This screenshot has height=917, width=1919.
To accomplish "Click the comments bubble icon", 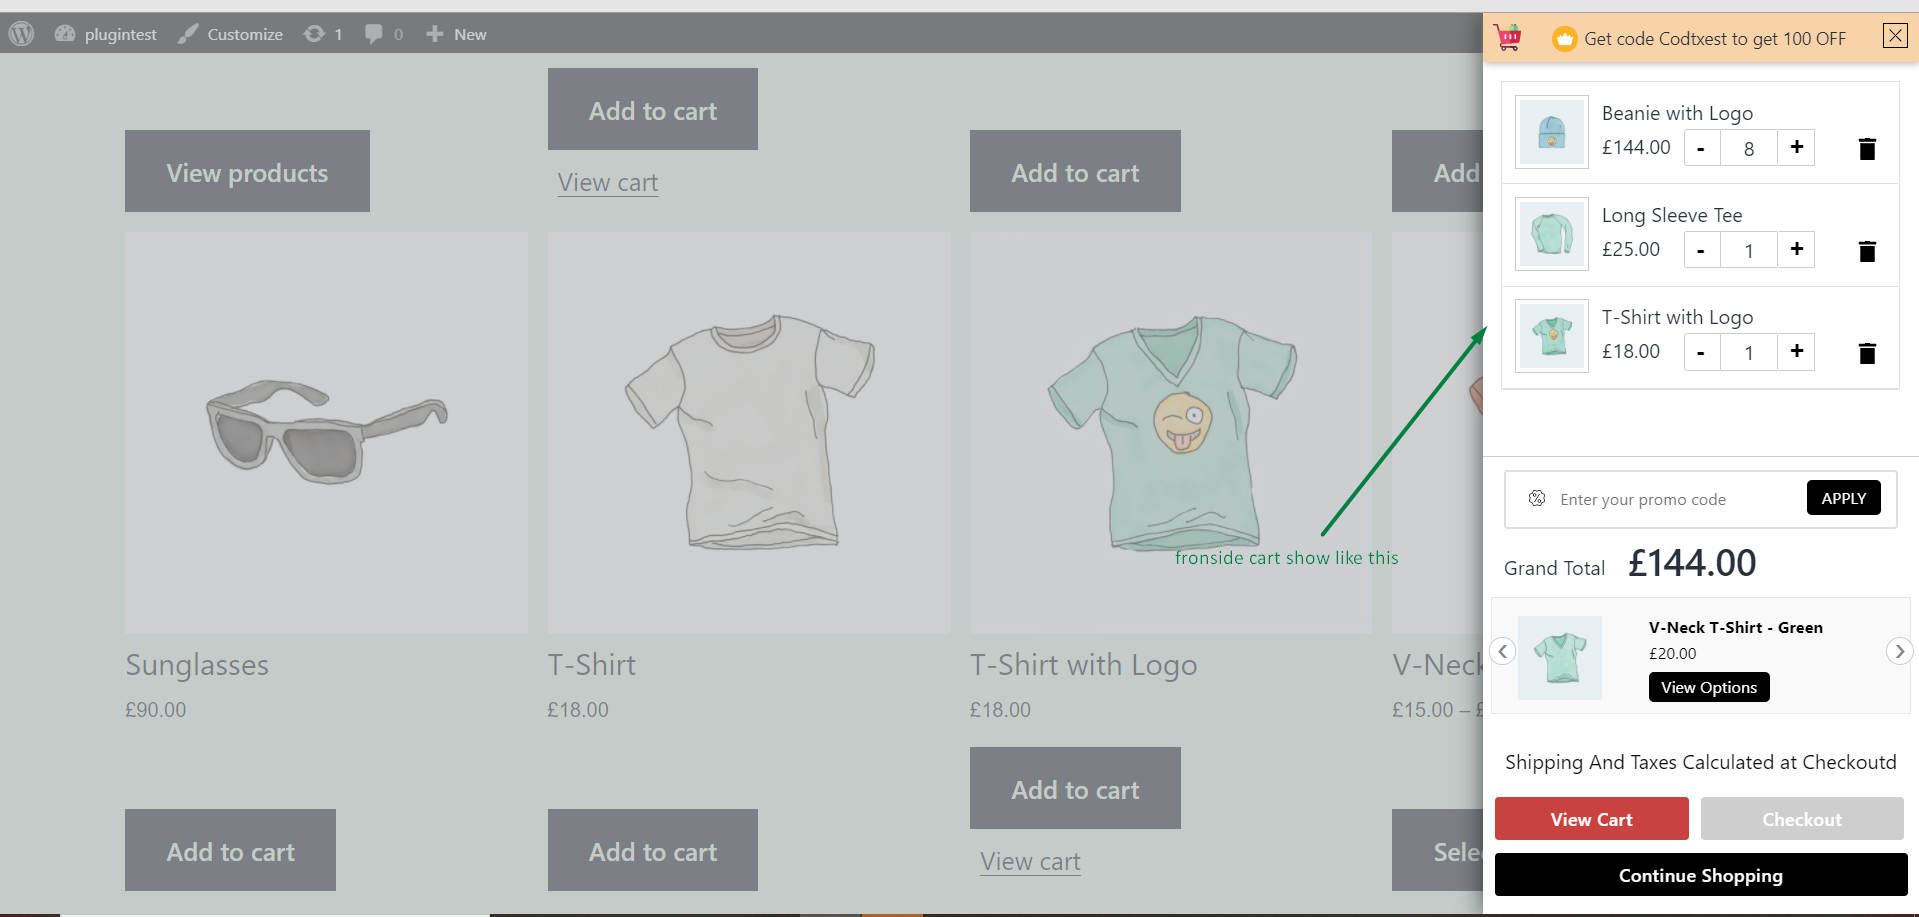I will pyautogui.click(x=374, y=34).
